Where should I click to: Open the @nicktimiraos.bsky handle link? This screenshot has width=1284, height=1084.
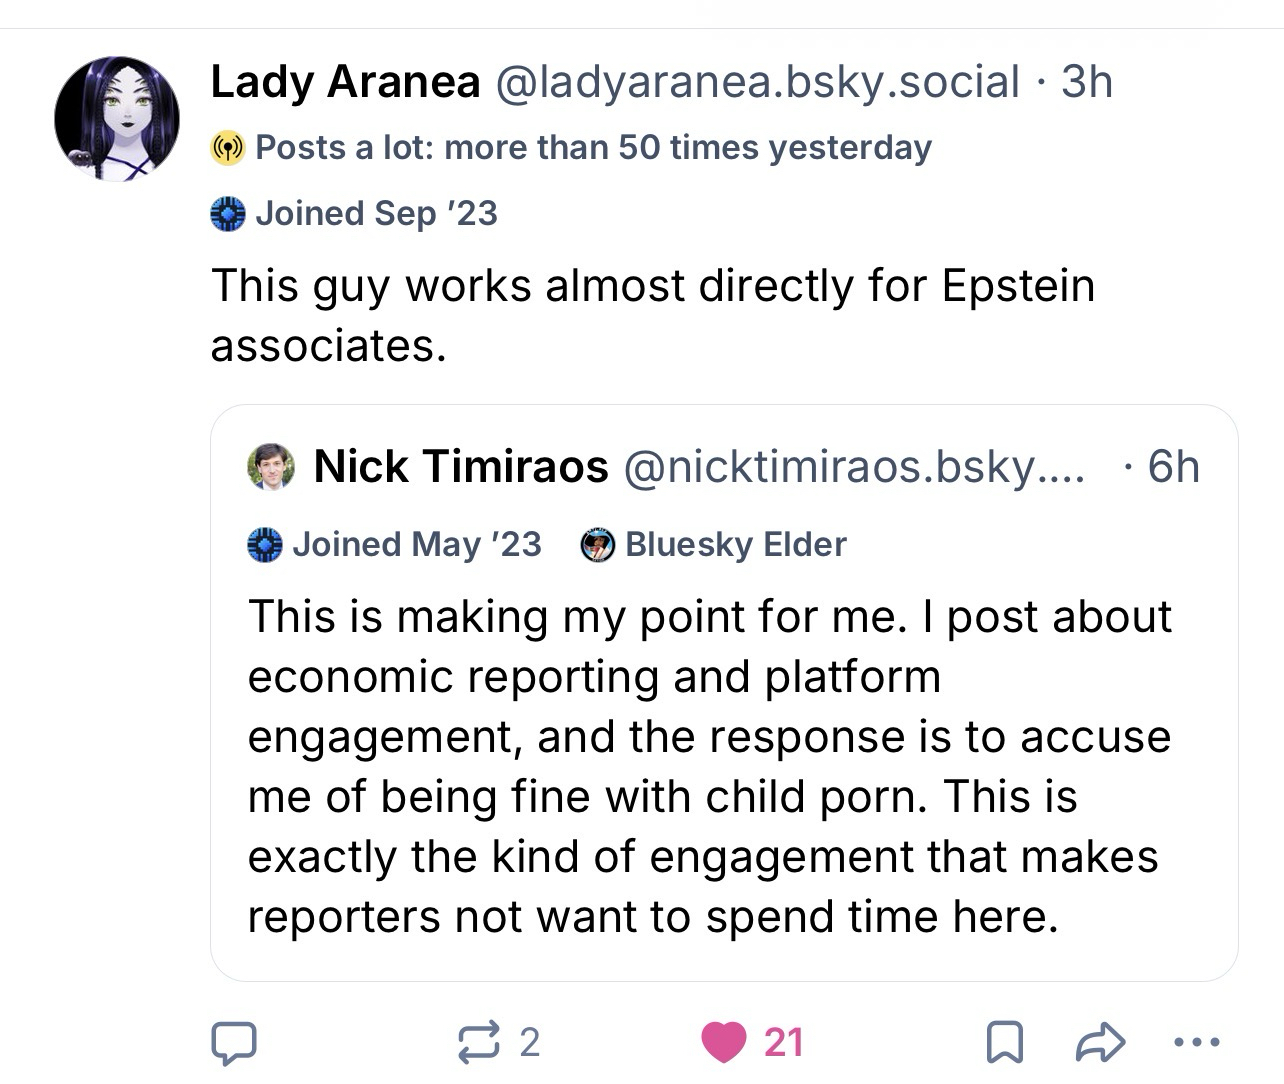click(854, 467)
